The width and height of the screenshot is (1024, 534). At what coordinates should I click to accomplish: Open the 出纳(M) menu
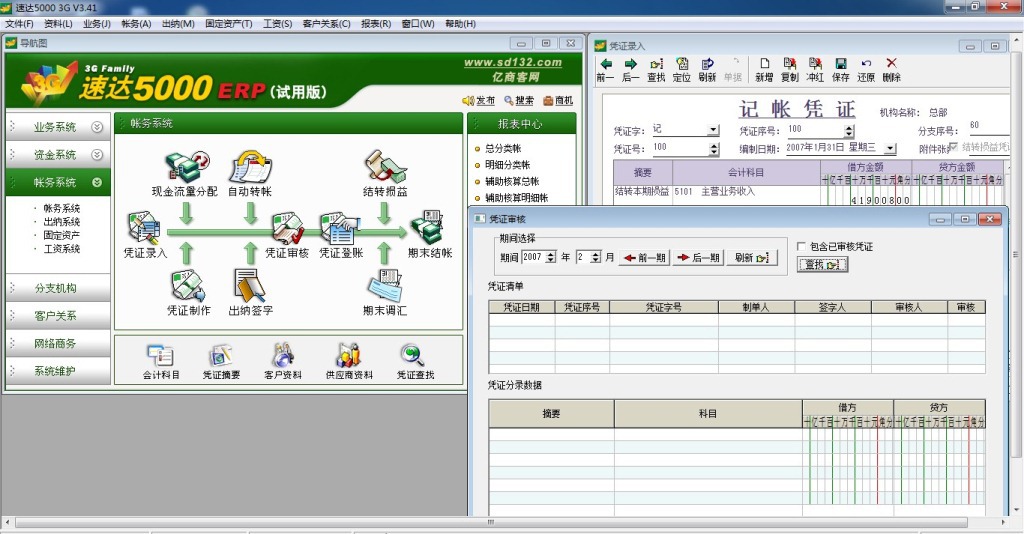178,24
